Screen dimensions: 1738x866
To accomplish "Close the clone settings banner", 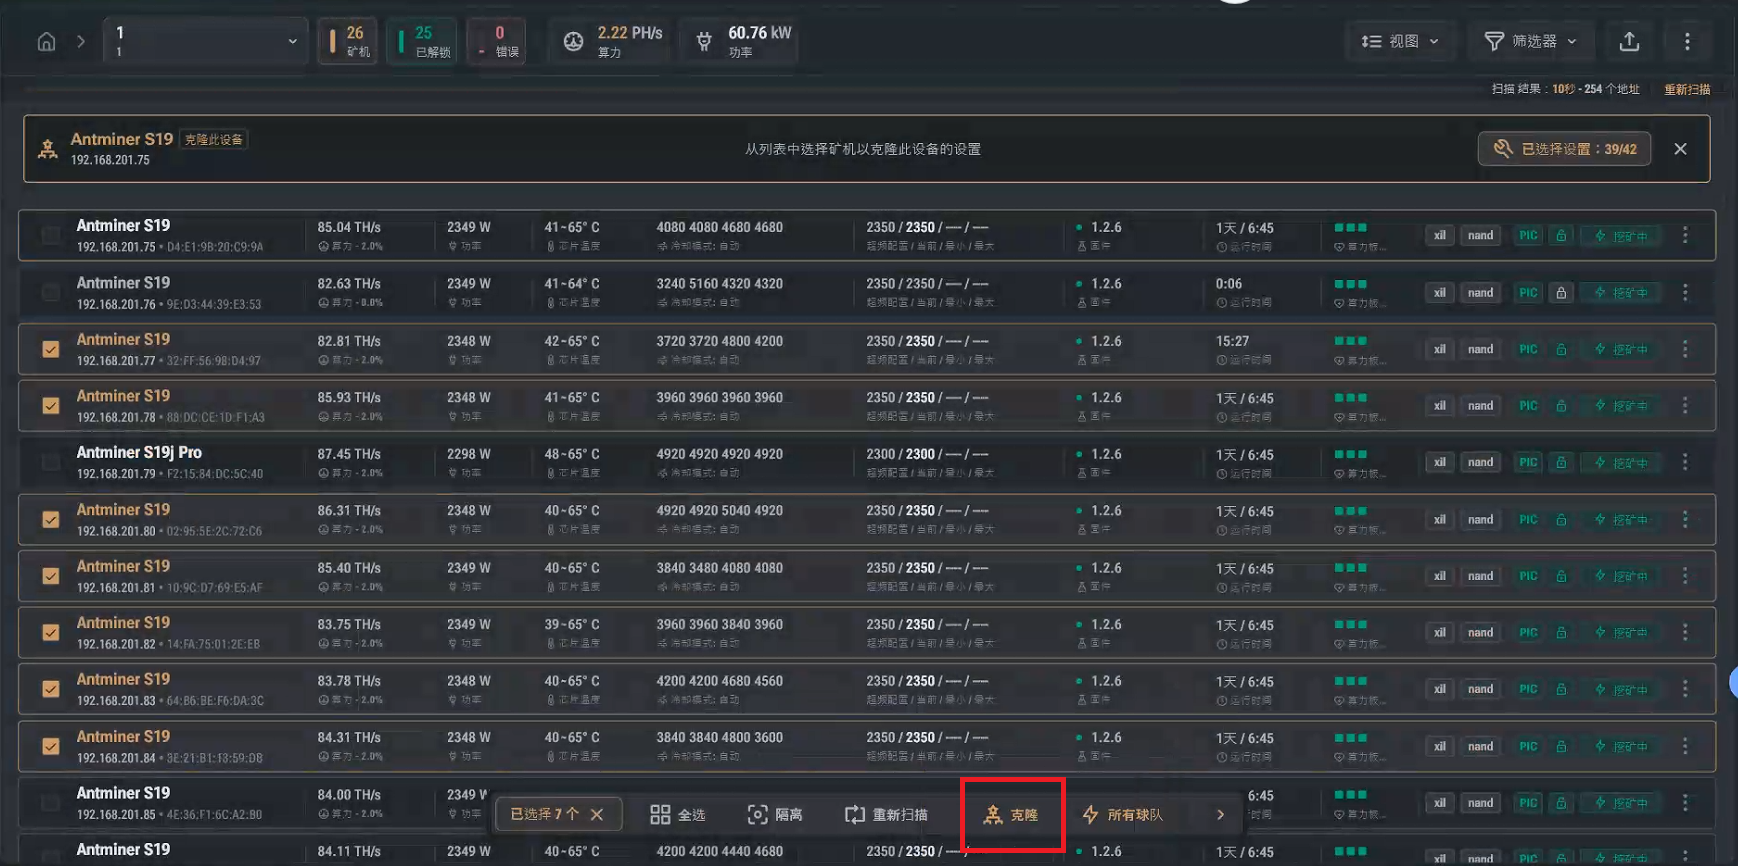I will tap(1680, 149).
